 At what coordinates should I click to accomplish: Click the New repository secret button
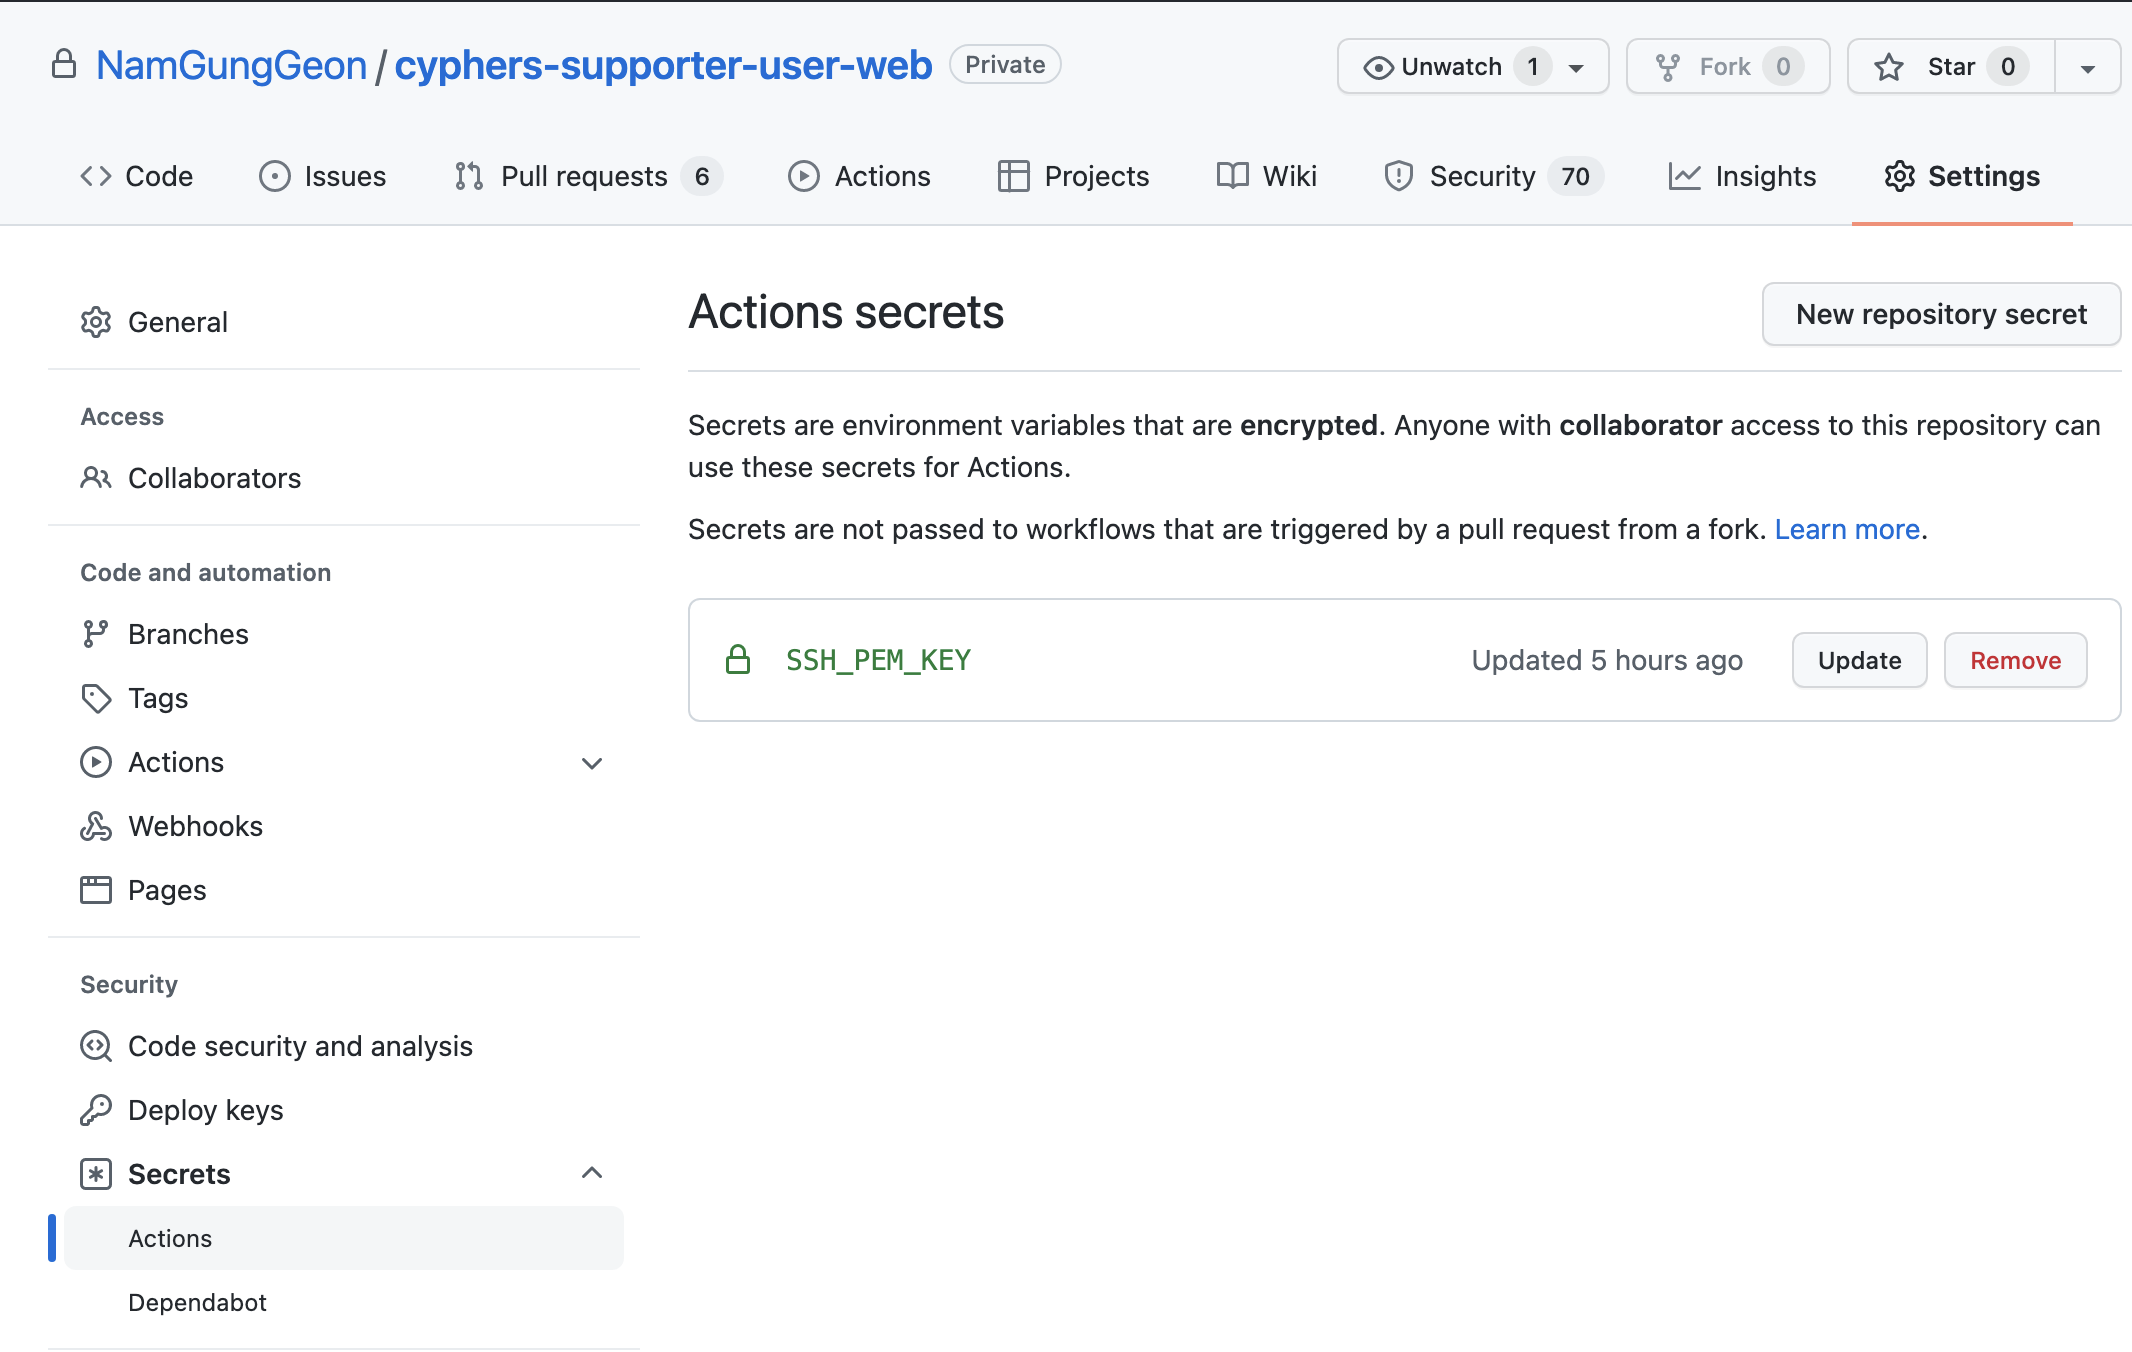pyautogui.click(x=1940, y=314)
